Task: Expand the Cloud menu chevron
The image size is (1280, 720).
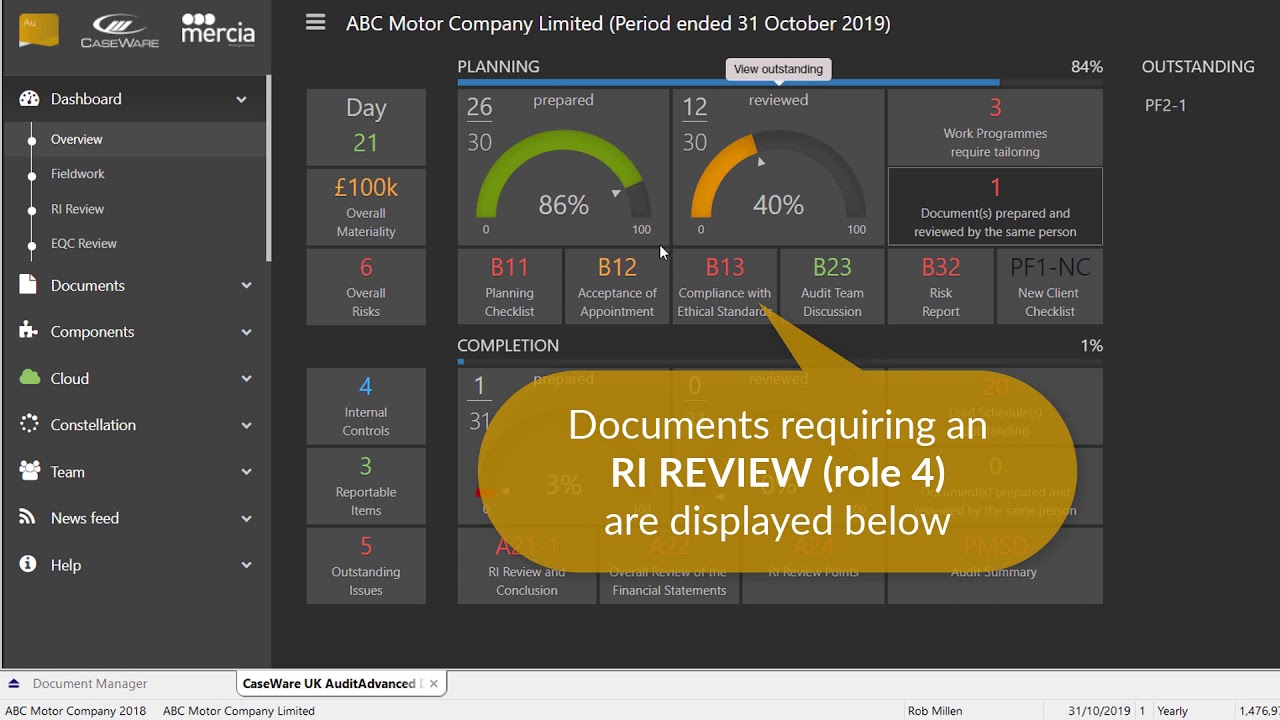Action: 246,378
